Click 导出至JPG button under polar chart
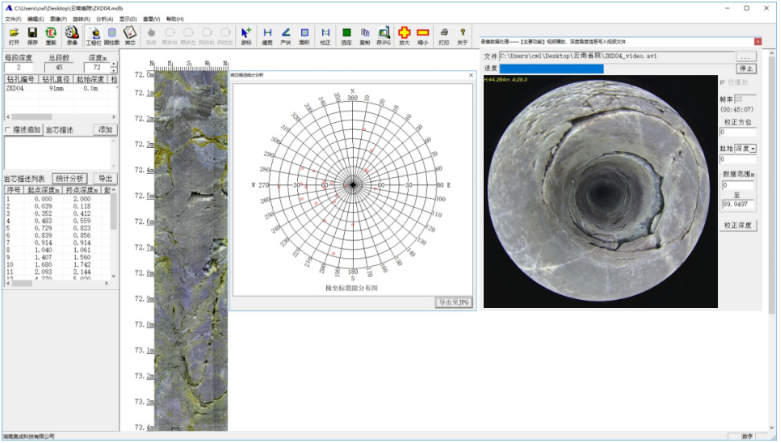The width and height of the screenshot is (781, 443). pos(453,302)
